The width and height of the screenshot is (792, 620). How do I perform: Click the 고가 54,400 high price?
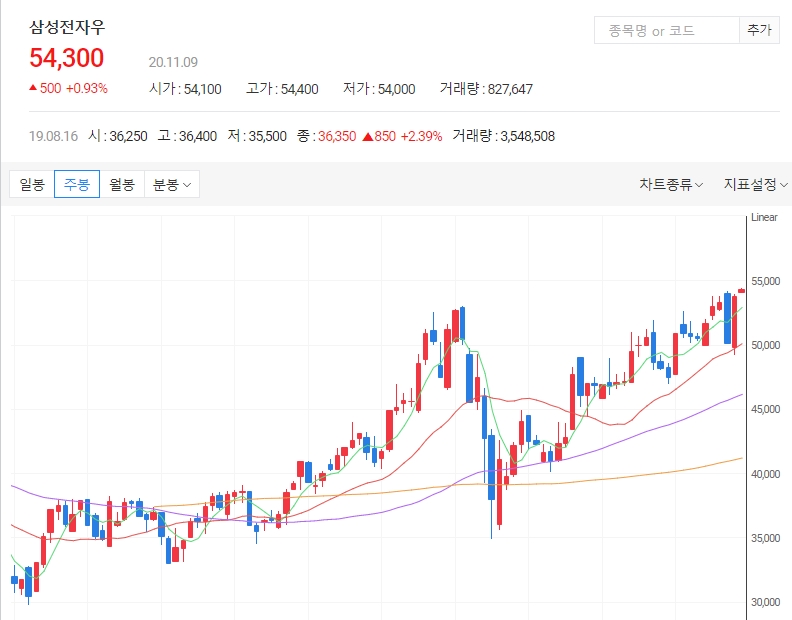point(282,89)
